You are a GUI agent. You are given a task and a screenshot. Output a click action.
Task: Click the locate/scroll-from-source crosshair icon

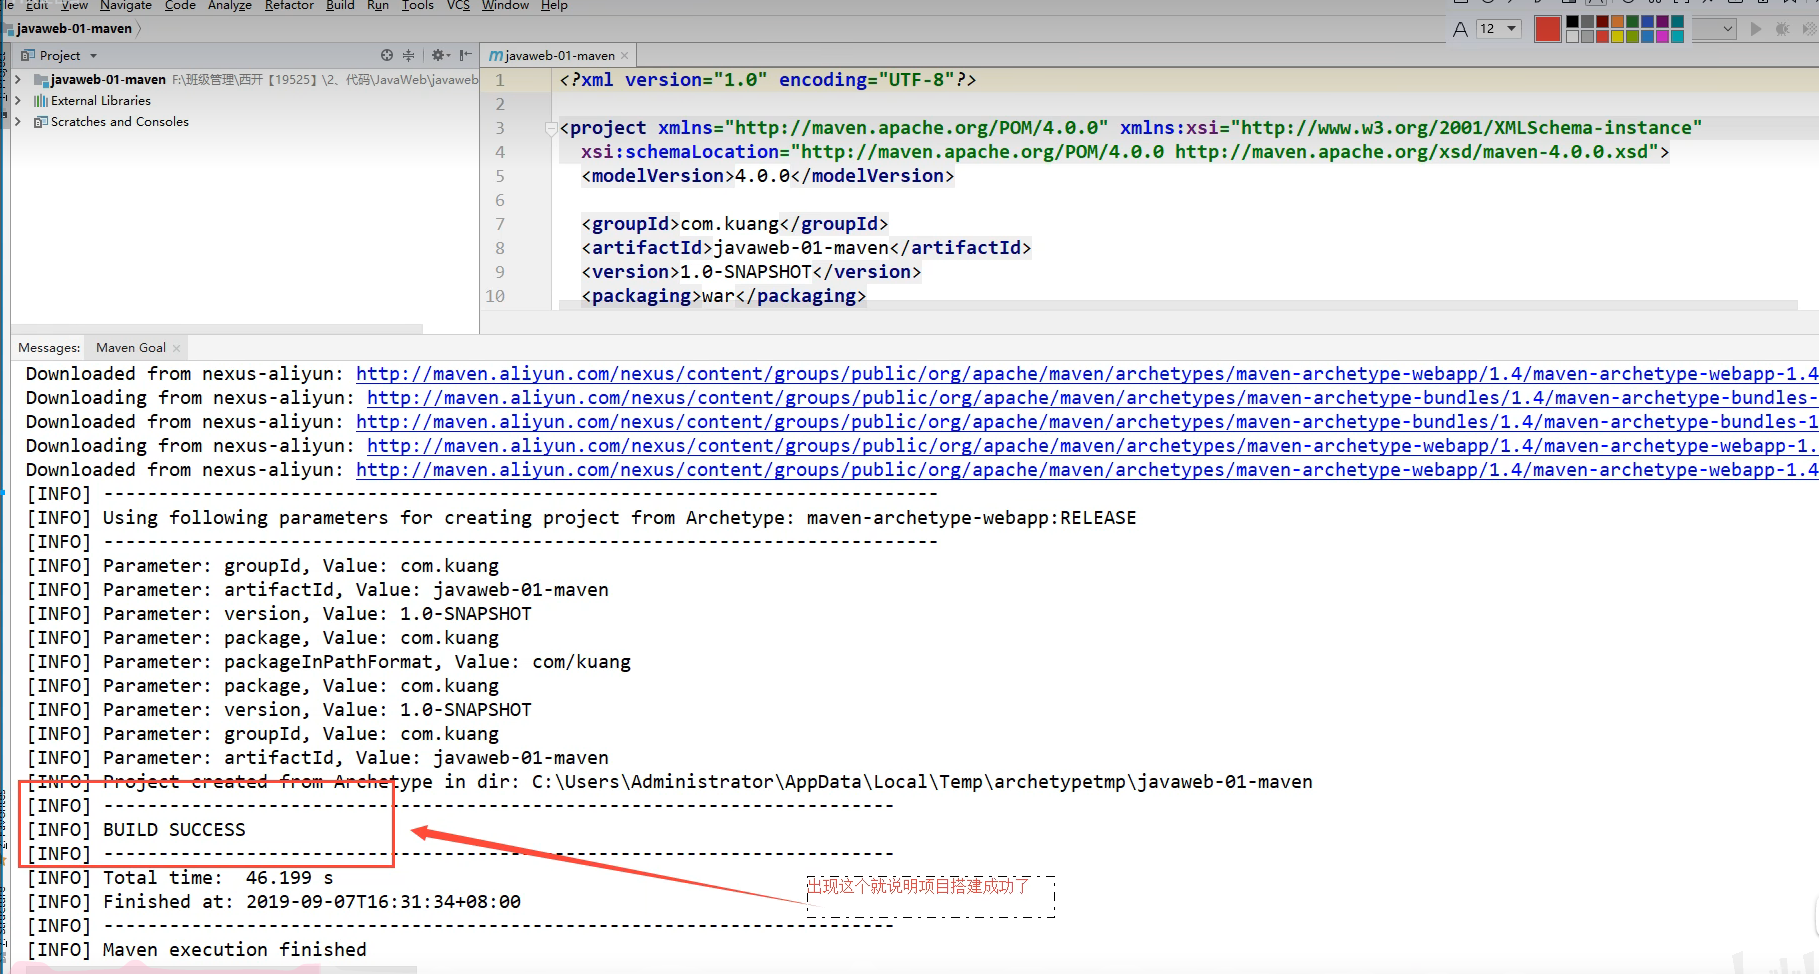click(387, 56)
